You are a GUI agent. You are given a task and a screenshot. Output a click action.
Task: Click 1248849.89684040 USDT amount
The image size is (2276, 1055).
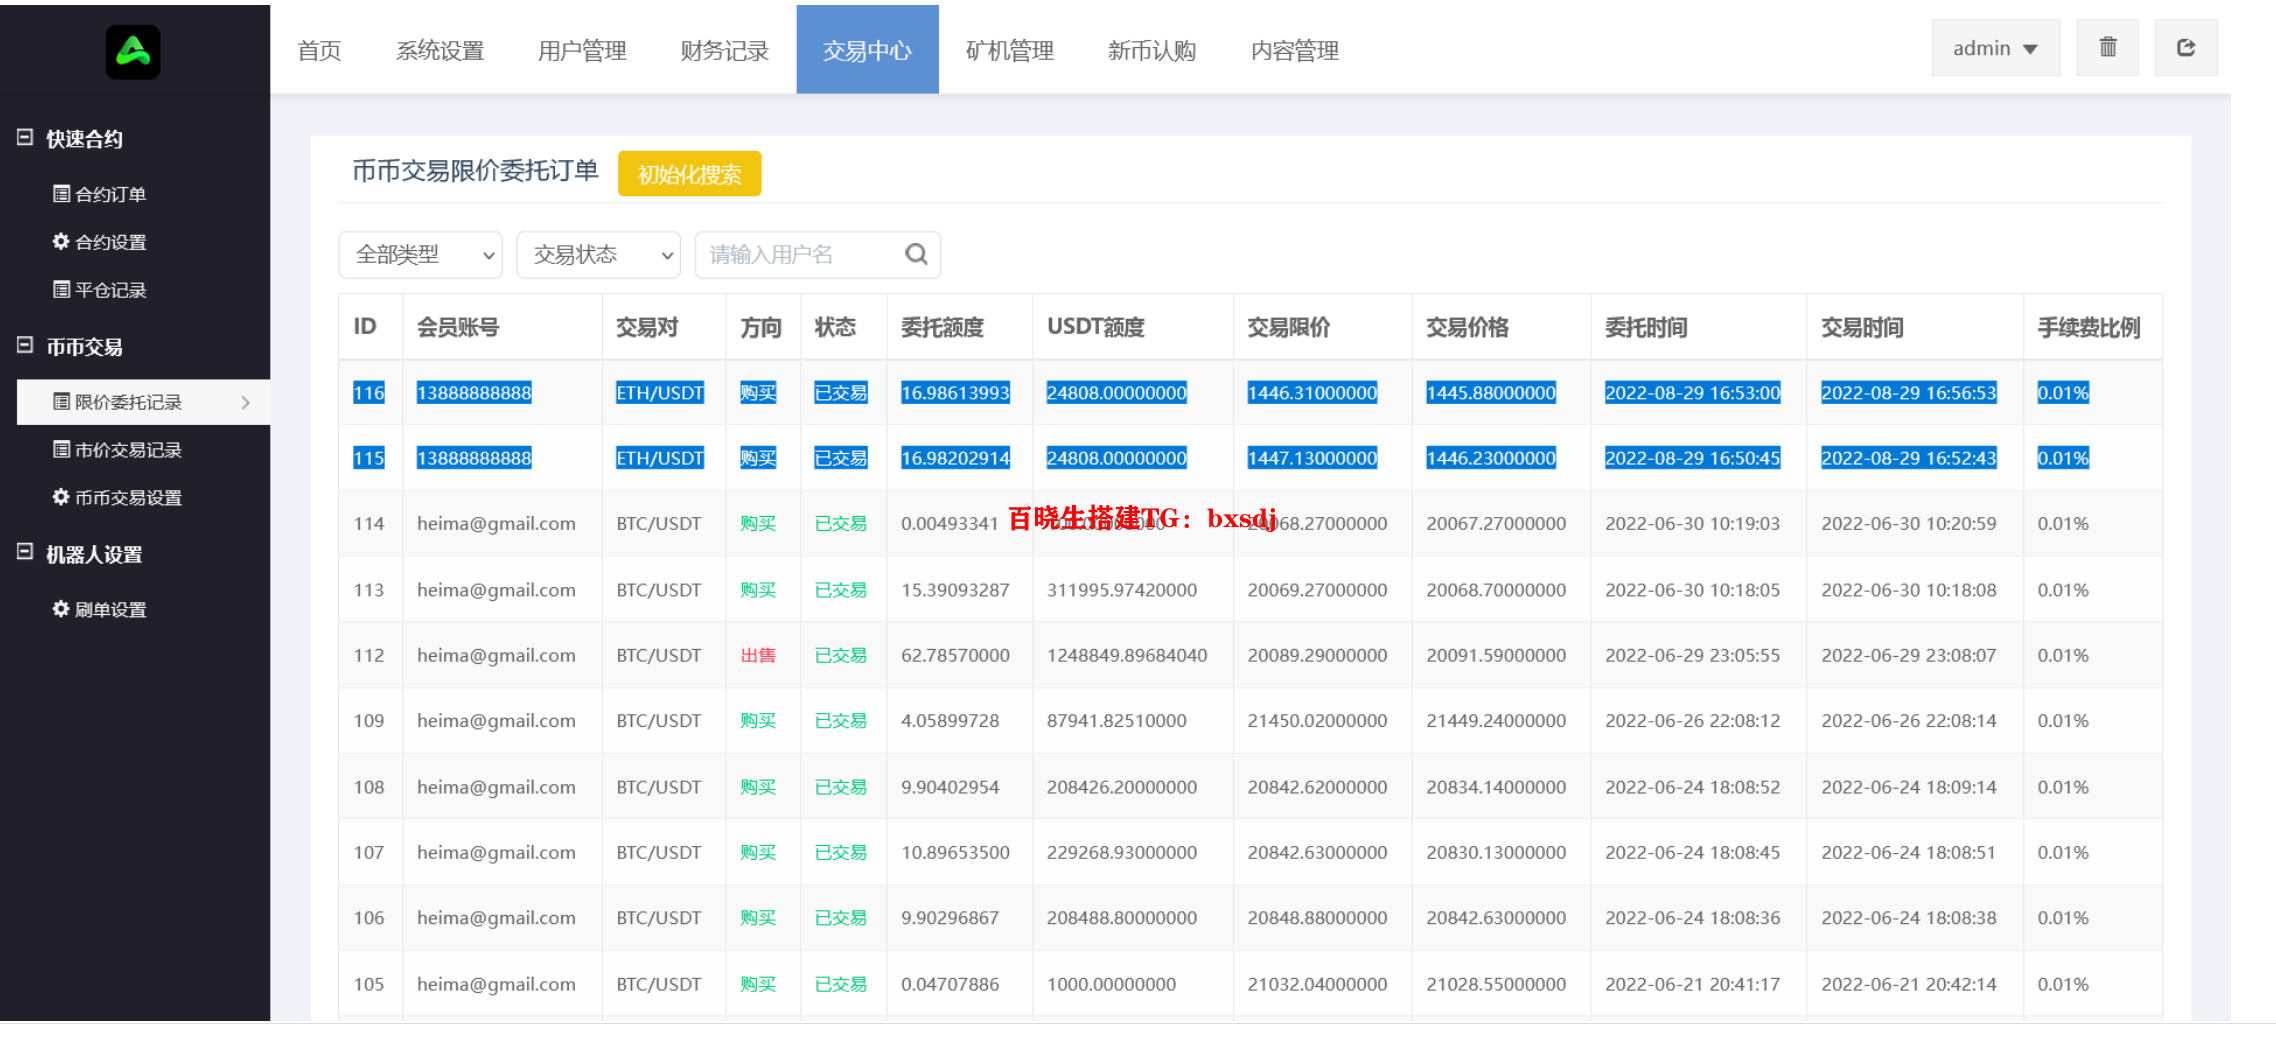coord(1127,655)
